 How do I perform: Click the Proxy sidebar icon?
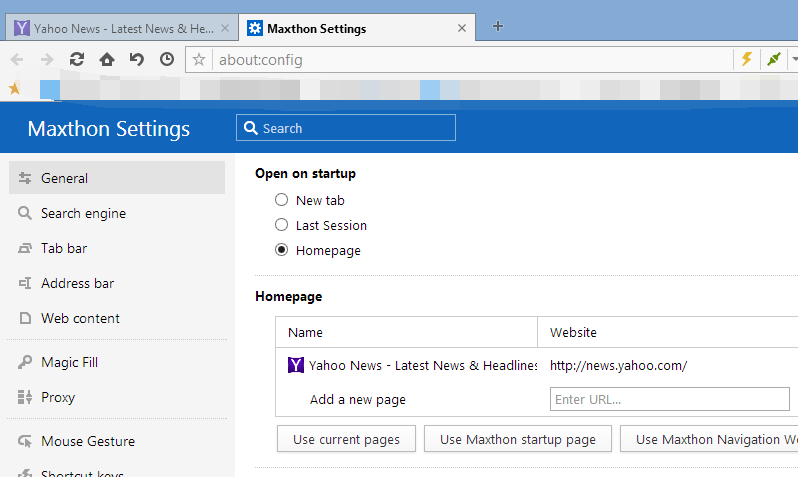click(x=25, y=397)
